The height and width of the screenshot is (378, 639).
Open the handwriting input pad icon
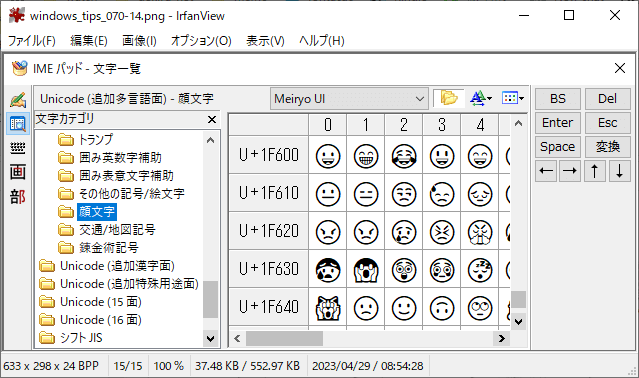pos(18,100)
